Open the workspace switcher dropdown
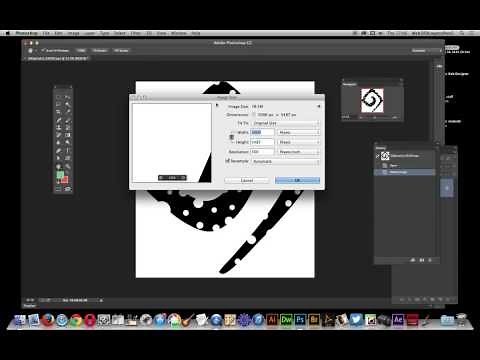Viewport: 480px width, 360px height. [426, 50]
